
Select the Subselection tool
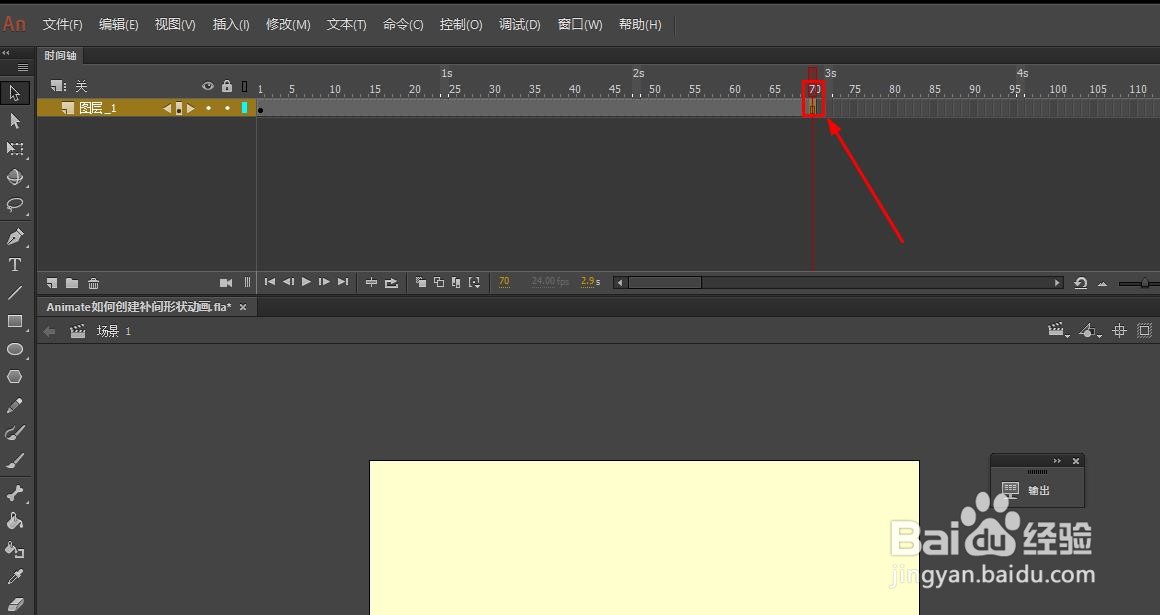pos(15,121)
